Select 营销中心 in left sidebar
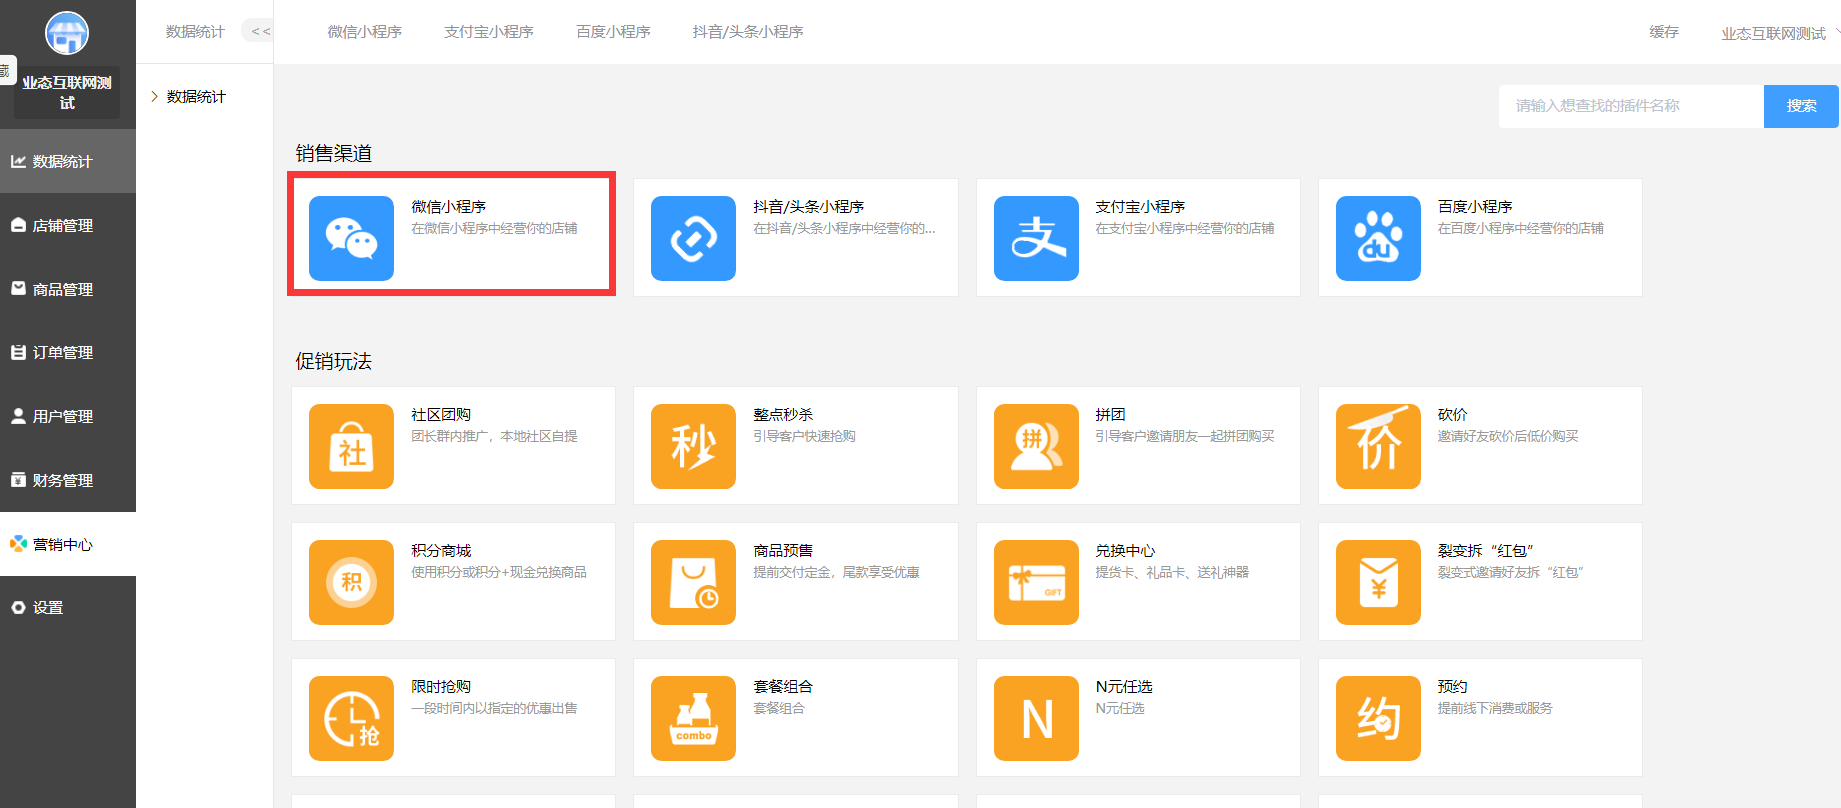 (68, 544)
